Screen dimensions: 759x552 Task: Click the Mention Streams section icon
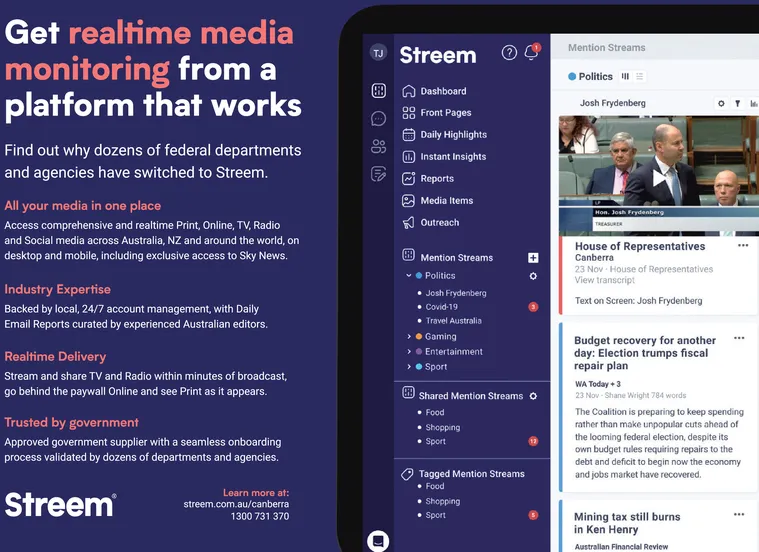coord(409,255)
